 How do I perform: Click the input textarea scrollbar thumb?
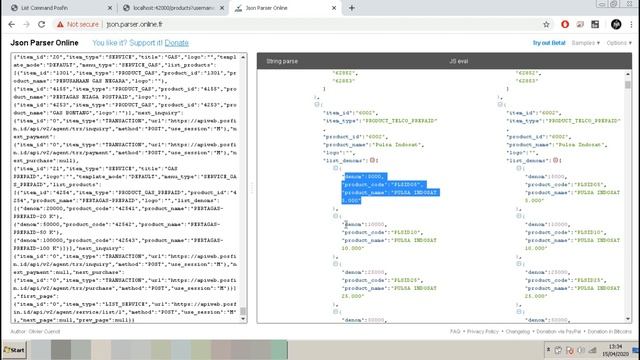click(x=243, y=311)
